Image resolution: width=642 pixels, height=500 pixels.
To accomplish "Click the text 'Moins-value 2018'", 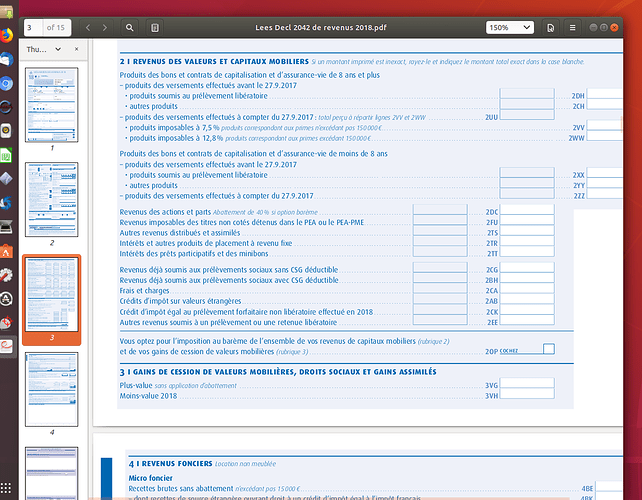I will click(148, 396).
